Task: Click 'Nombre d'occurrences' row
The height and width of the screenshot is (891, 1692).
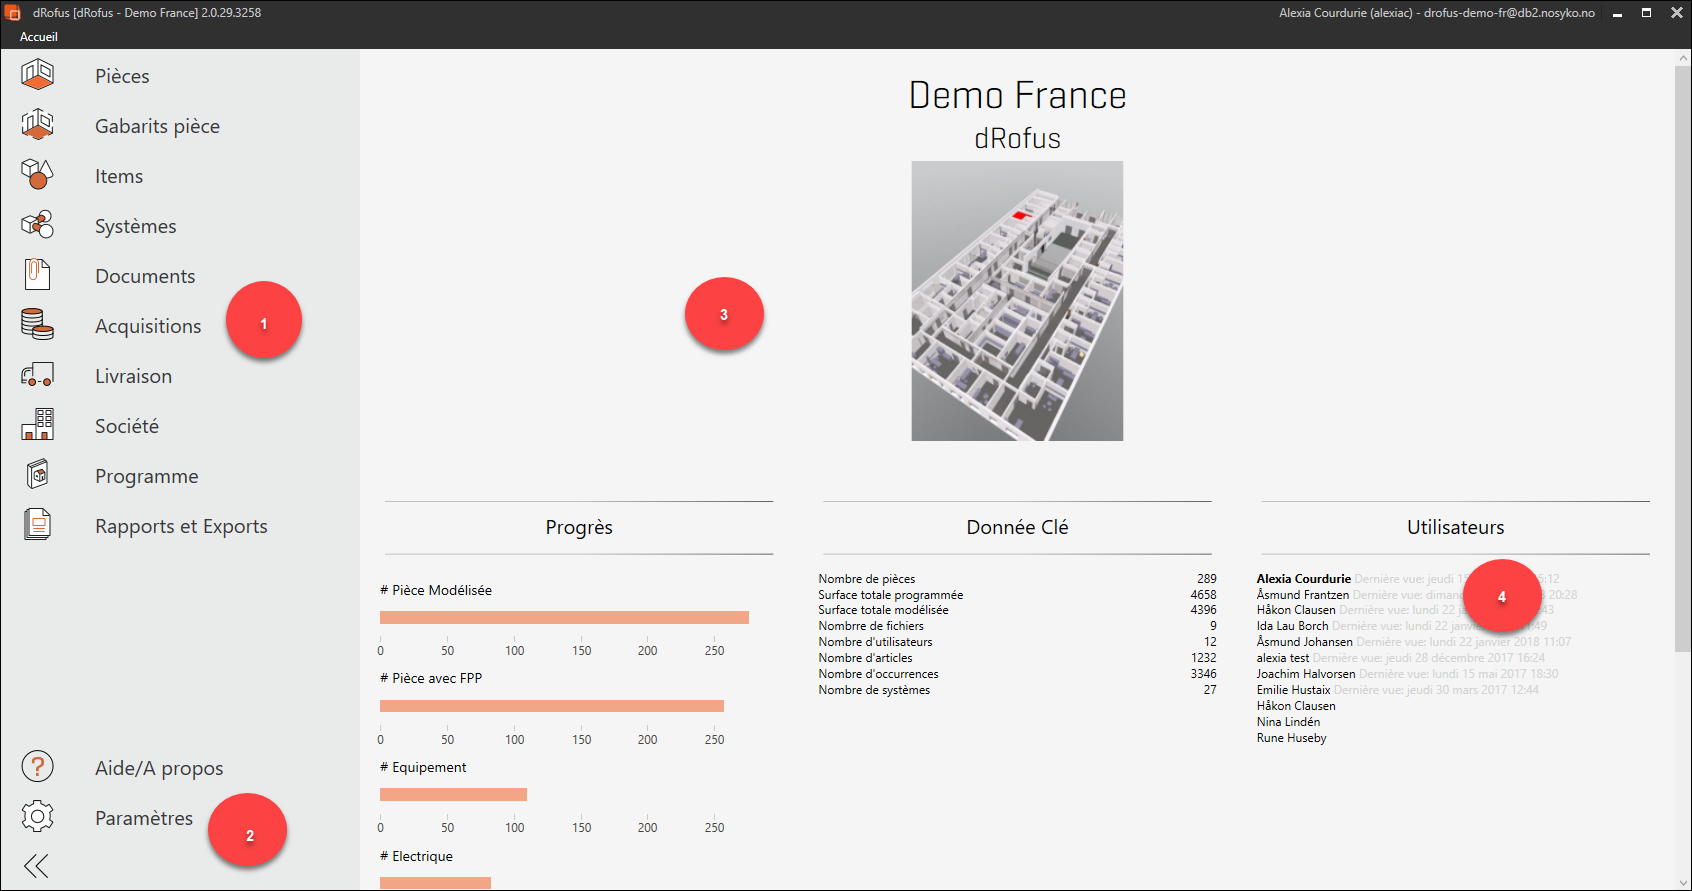Action: pos(1017,674)
